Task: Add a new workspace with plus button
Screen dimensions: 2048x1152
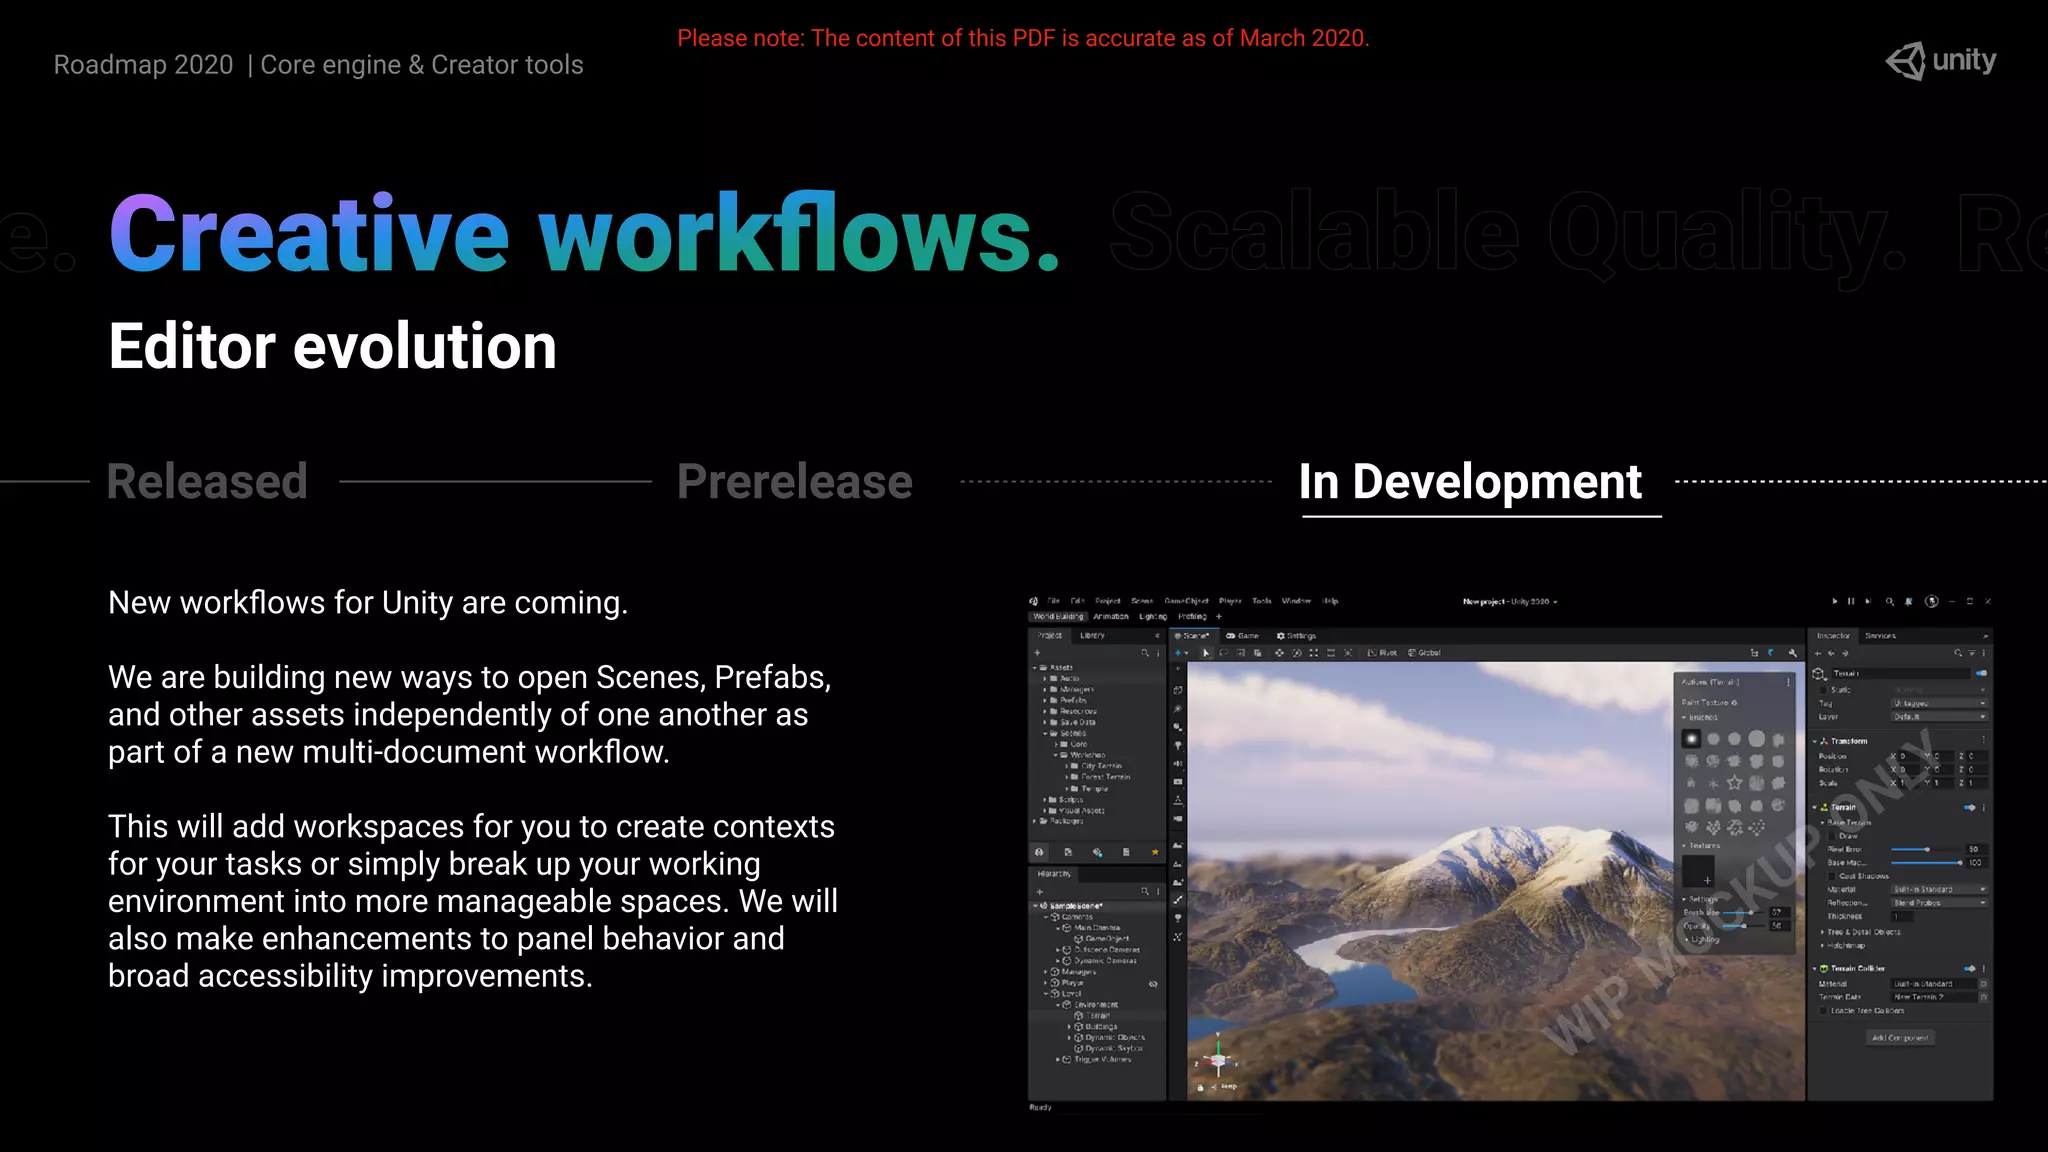Action: 1219,616
